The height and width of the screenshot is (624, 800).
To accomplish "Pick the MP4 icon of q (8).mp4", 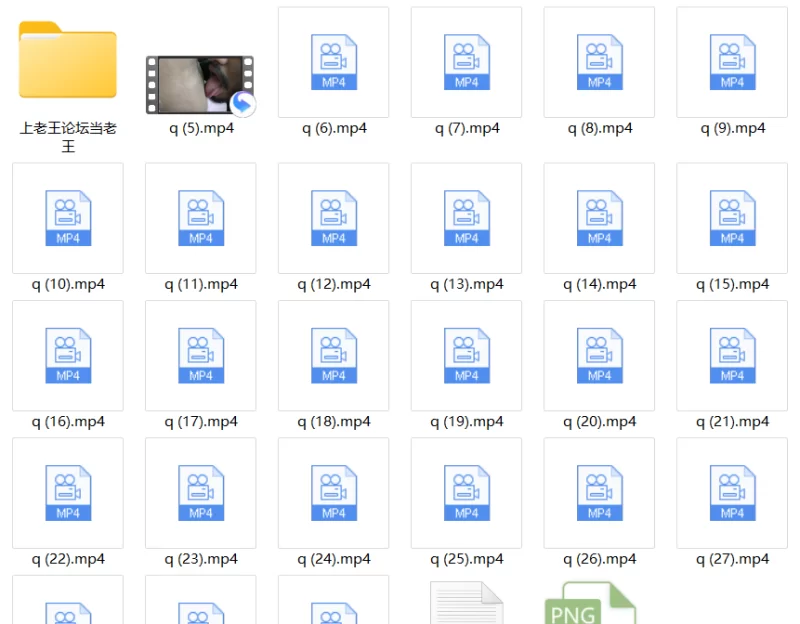I will [599, 62].
